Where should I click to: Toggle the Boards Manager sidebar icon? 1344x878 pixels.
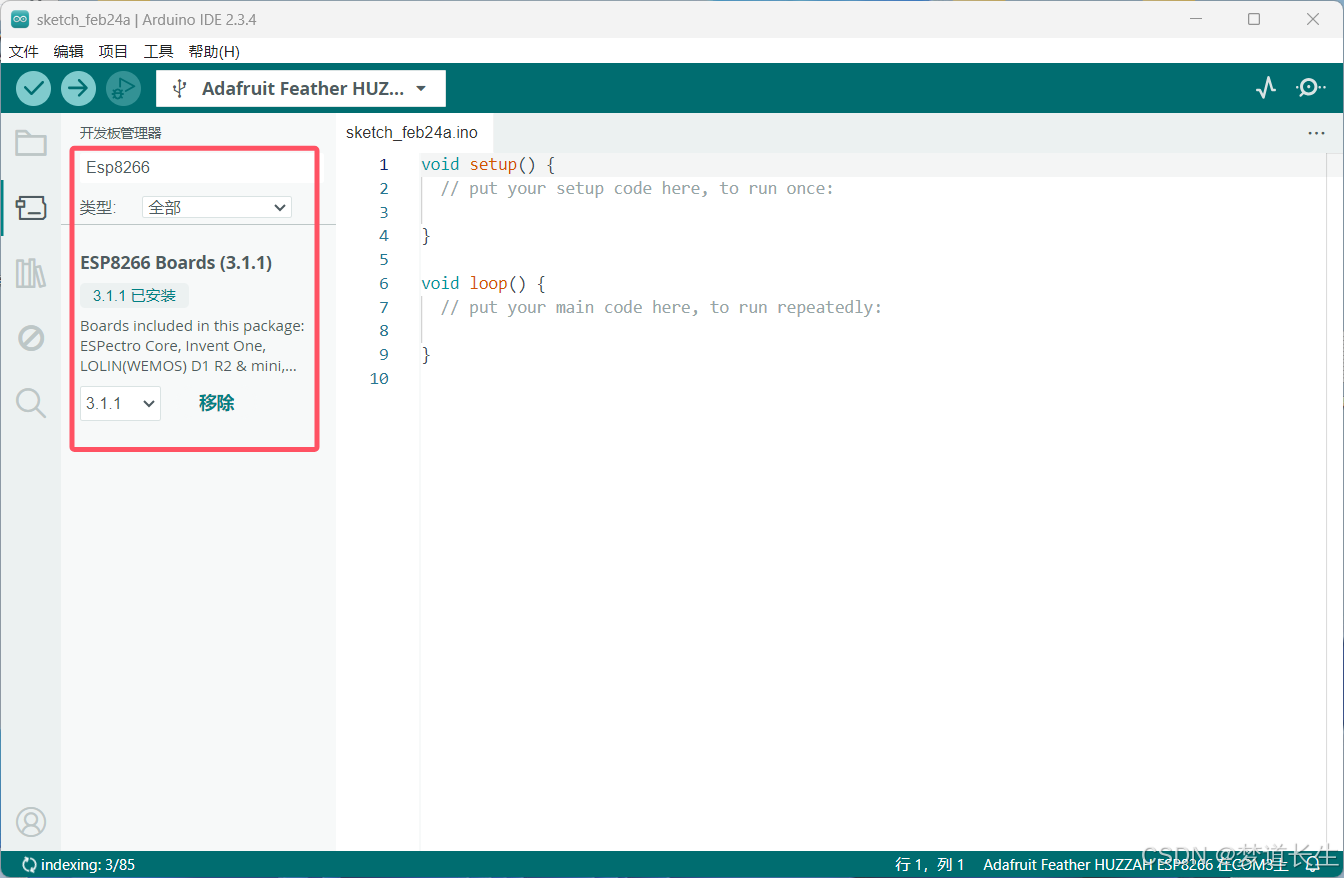click(31, 208)
